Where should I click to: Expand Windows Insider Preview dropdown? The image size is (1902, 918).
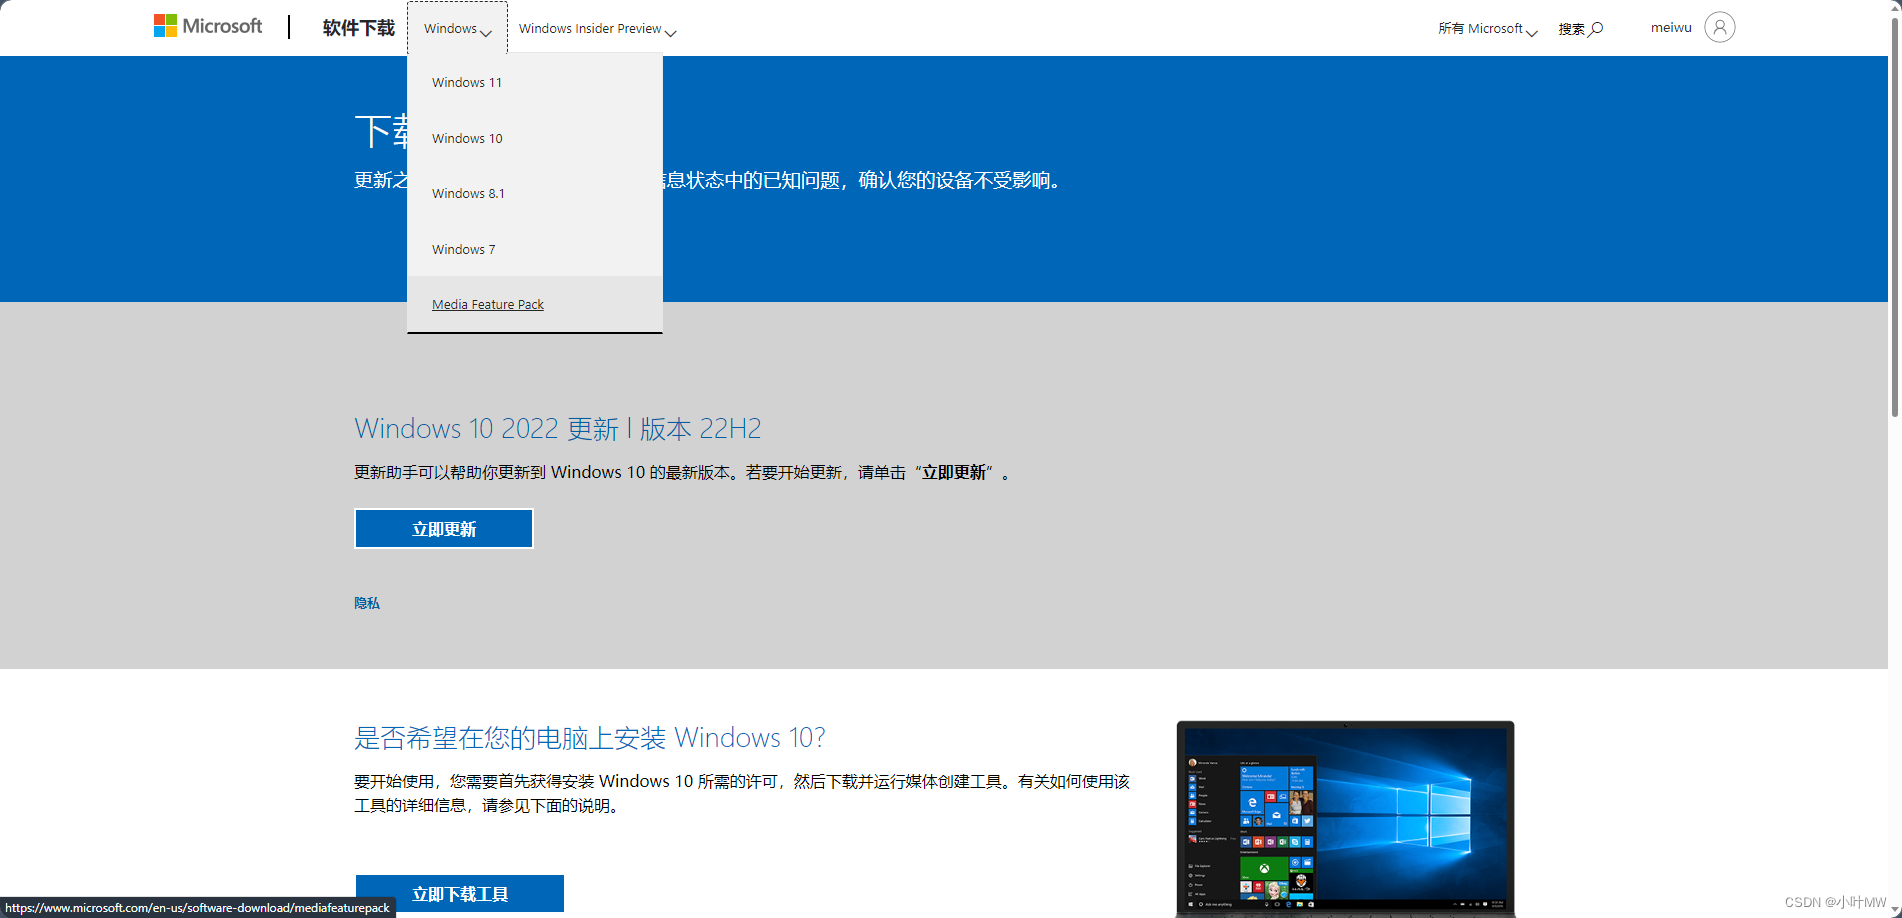click(597, 29)
